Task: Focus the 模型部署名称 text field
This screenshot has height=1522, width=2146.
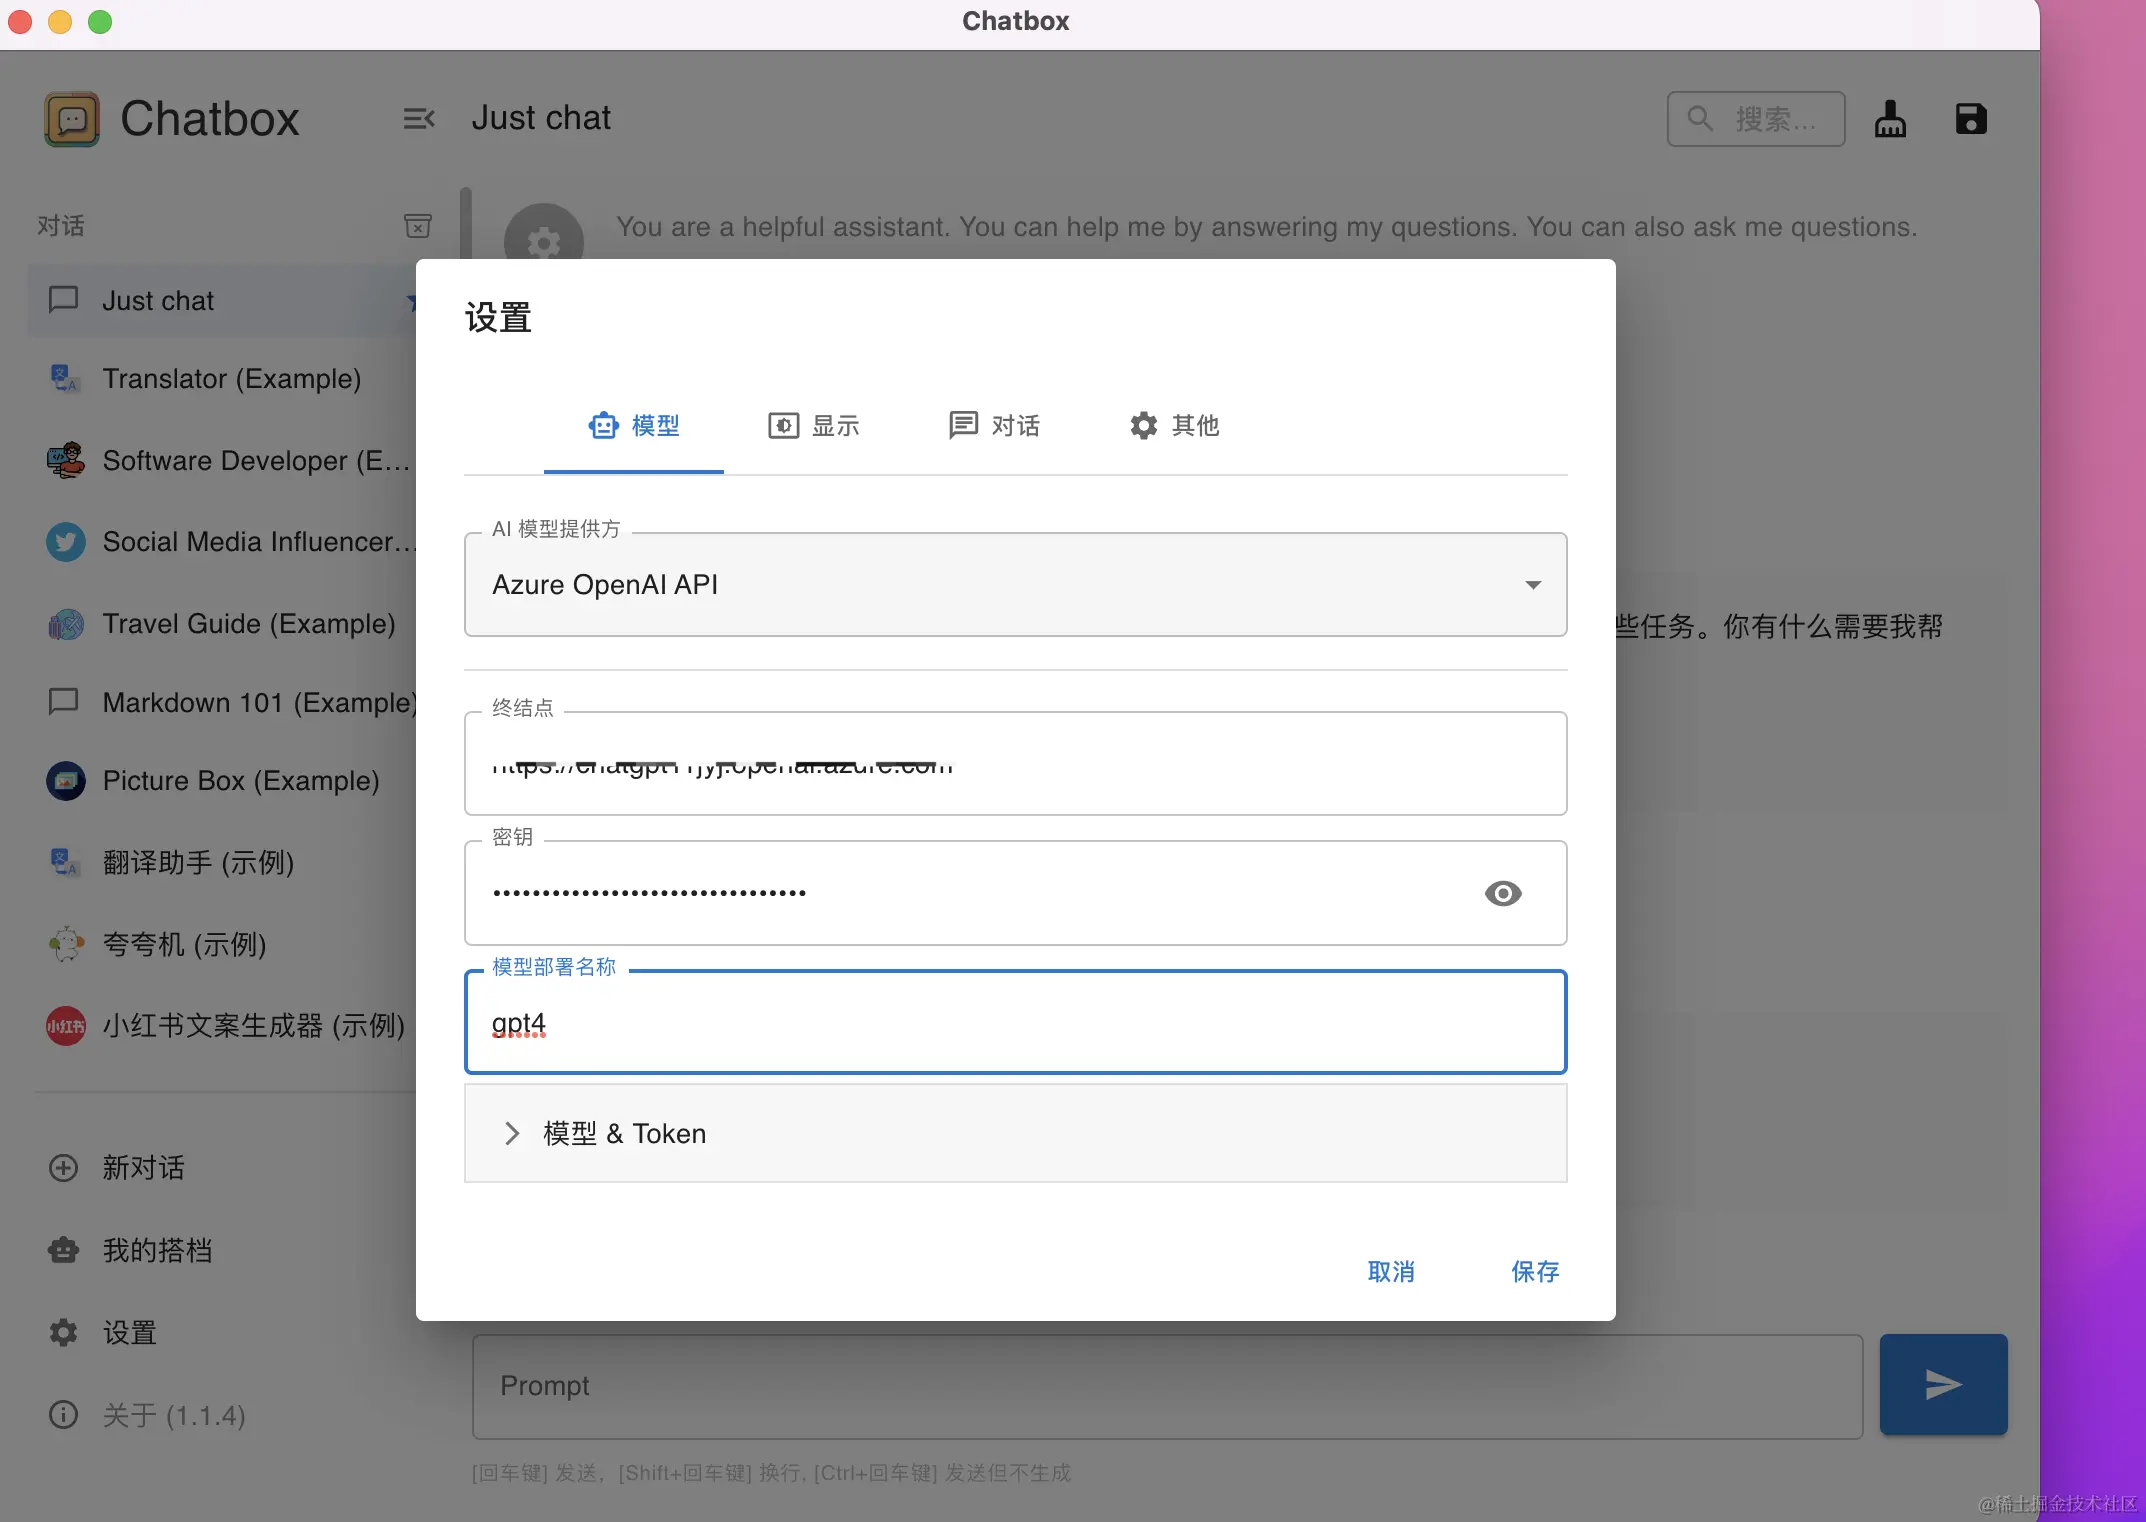Action: point(1014,1024)
